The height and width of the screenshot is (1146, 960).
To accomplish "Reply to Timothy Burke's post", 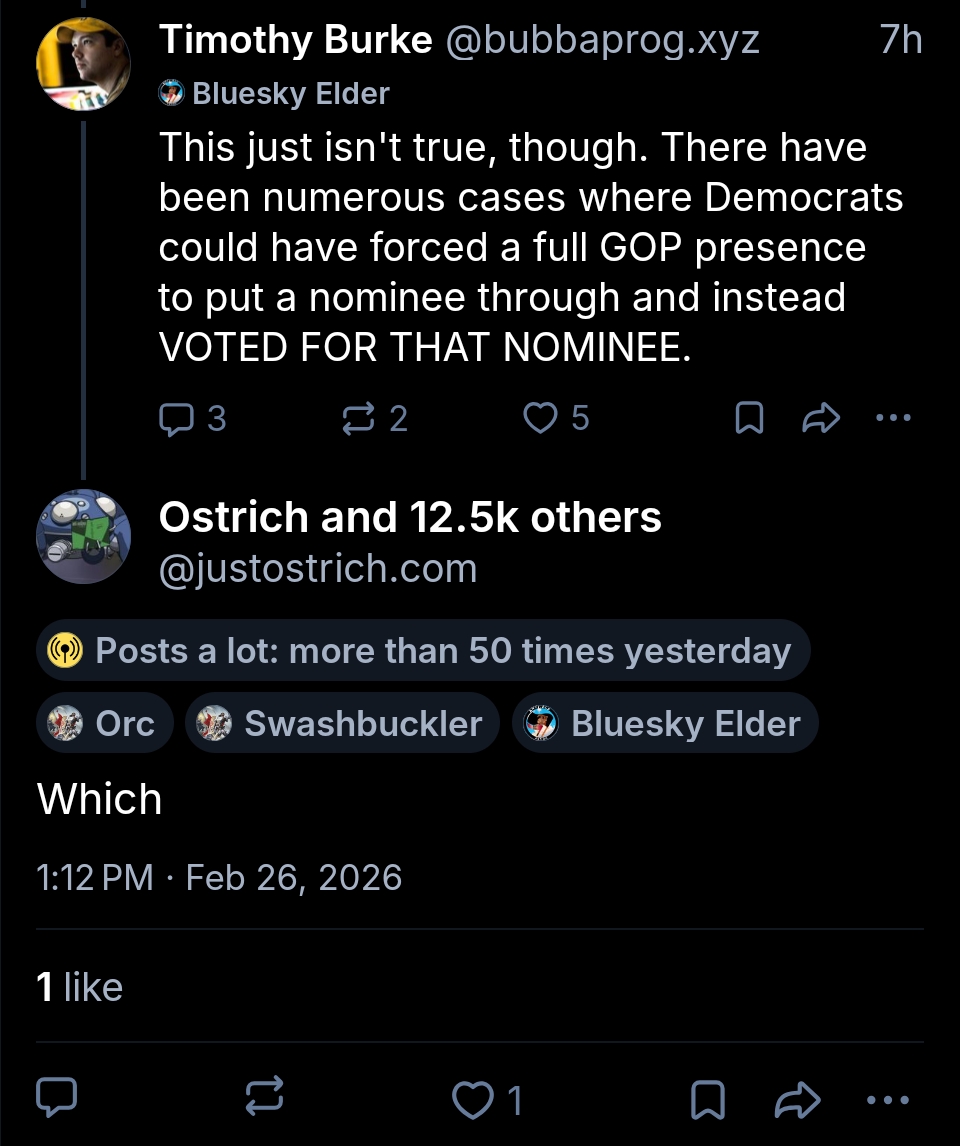I will point(177,418).
